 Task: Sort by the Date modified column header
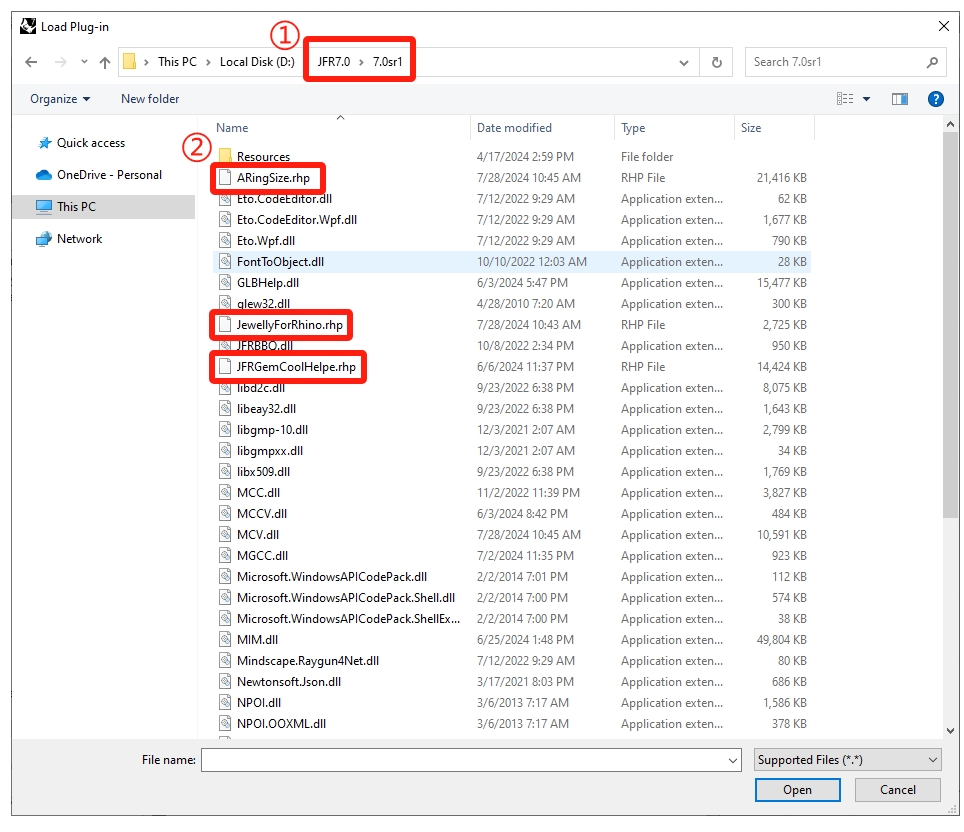(514, 128)
